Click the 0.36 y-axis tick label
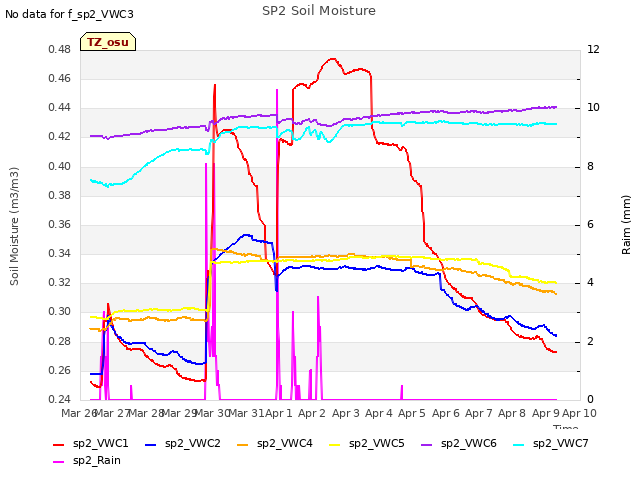640x480 pixels. pyautogui.click(x=60, y=224)
